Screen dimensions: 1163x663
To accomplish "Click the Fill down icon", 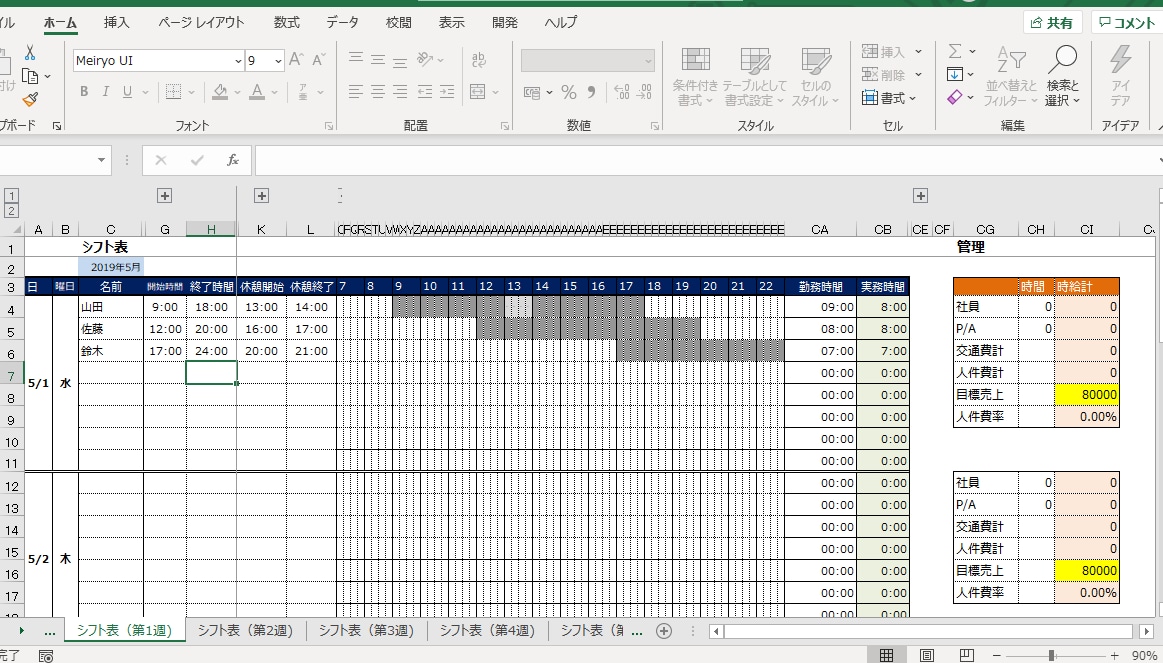I will coord(955,74).
